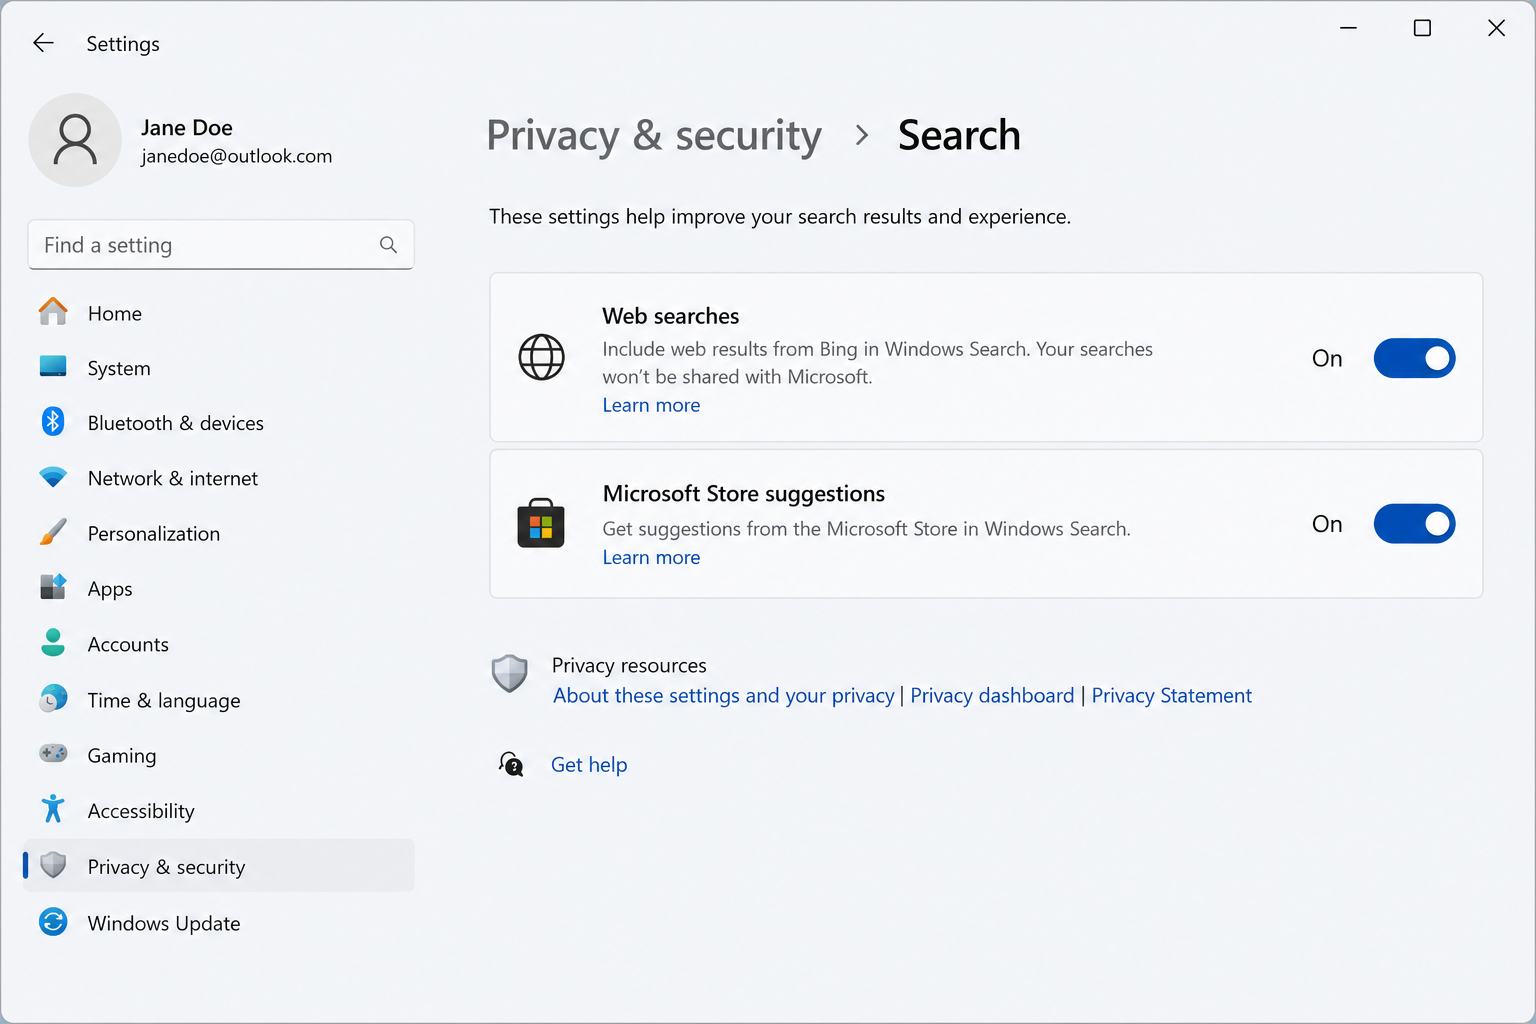Go to Bluetooth & devices

tap(218, 423)
